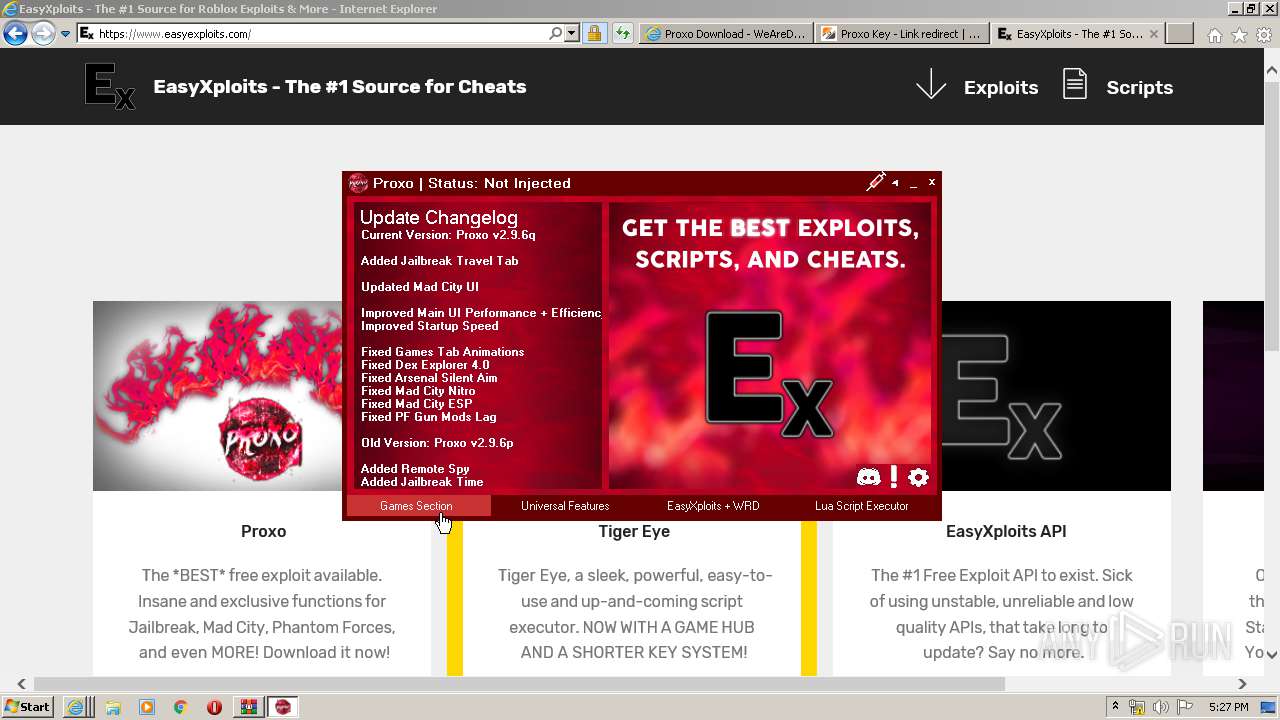Open the Scripts menu on the website

(1139, 87)
